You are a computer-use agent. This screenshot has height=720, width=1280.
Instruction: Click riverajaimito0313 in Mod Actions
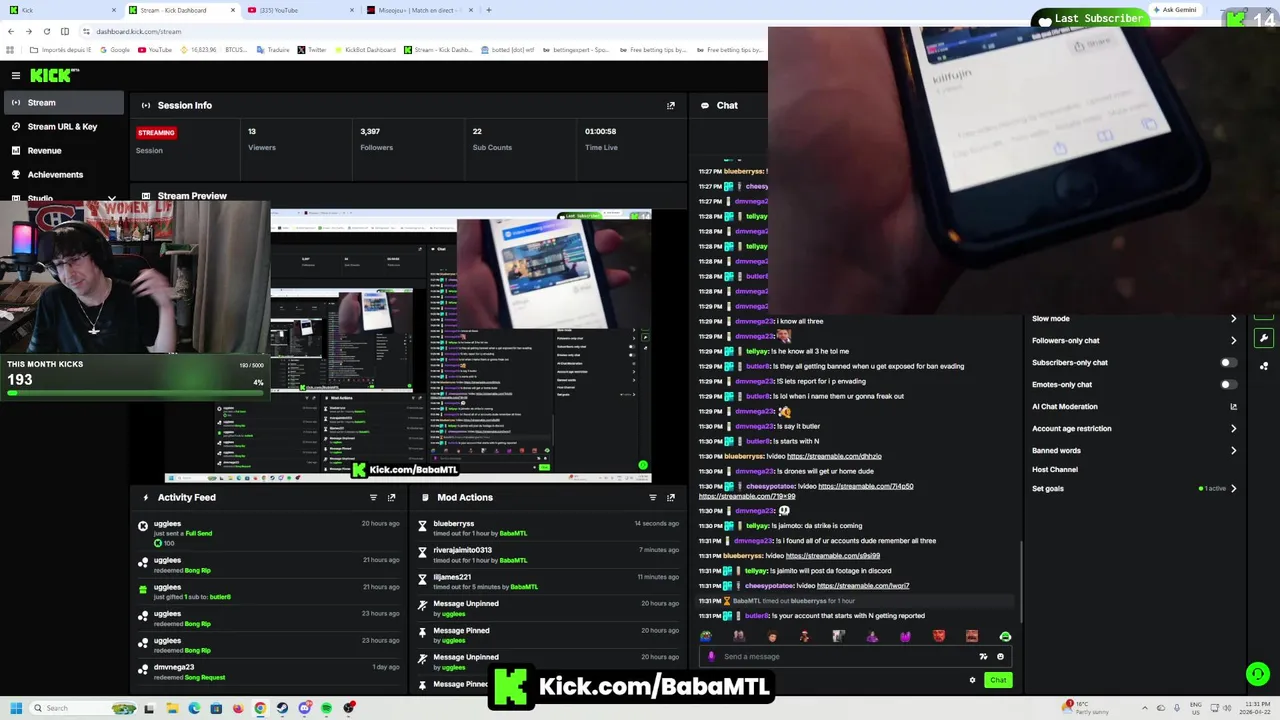tap(463, 550)
